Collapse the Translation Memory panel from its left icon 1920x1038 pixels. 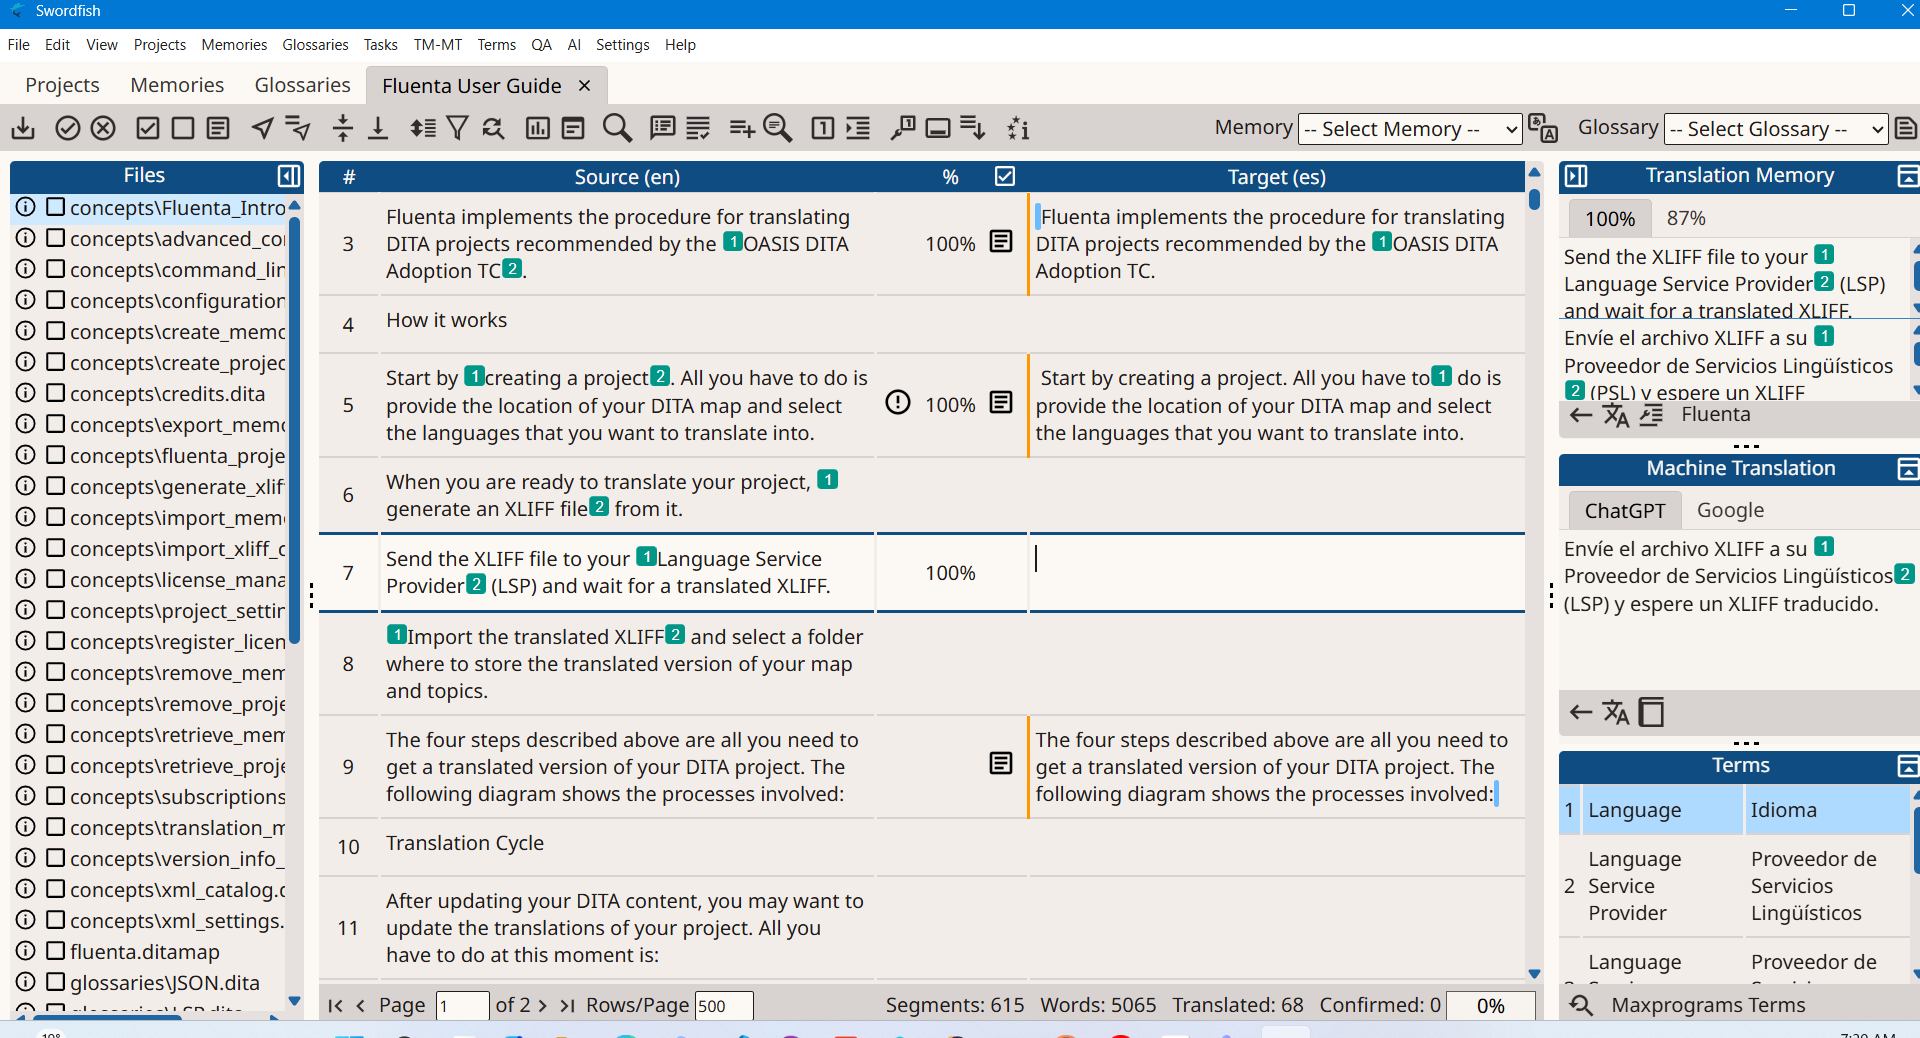(x=1576, y=176)
